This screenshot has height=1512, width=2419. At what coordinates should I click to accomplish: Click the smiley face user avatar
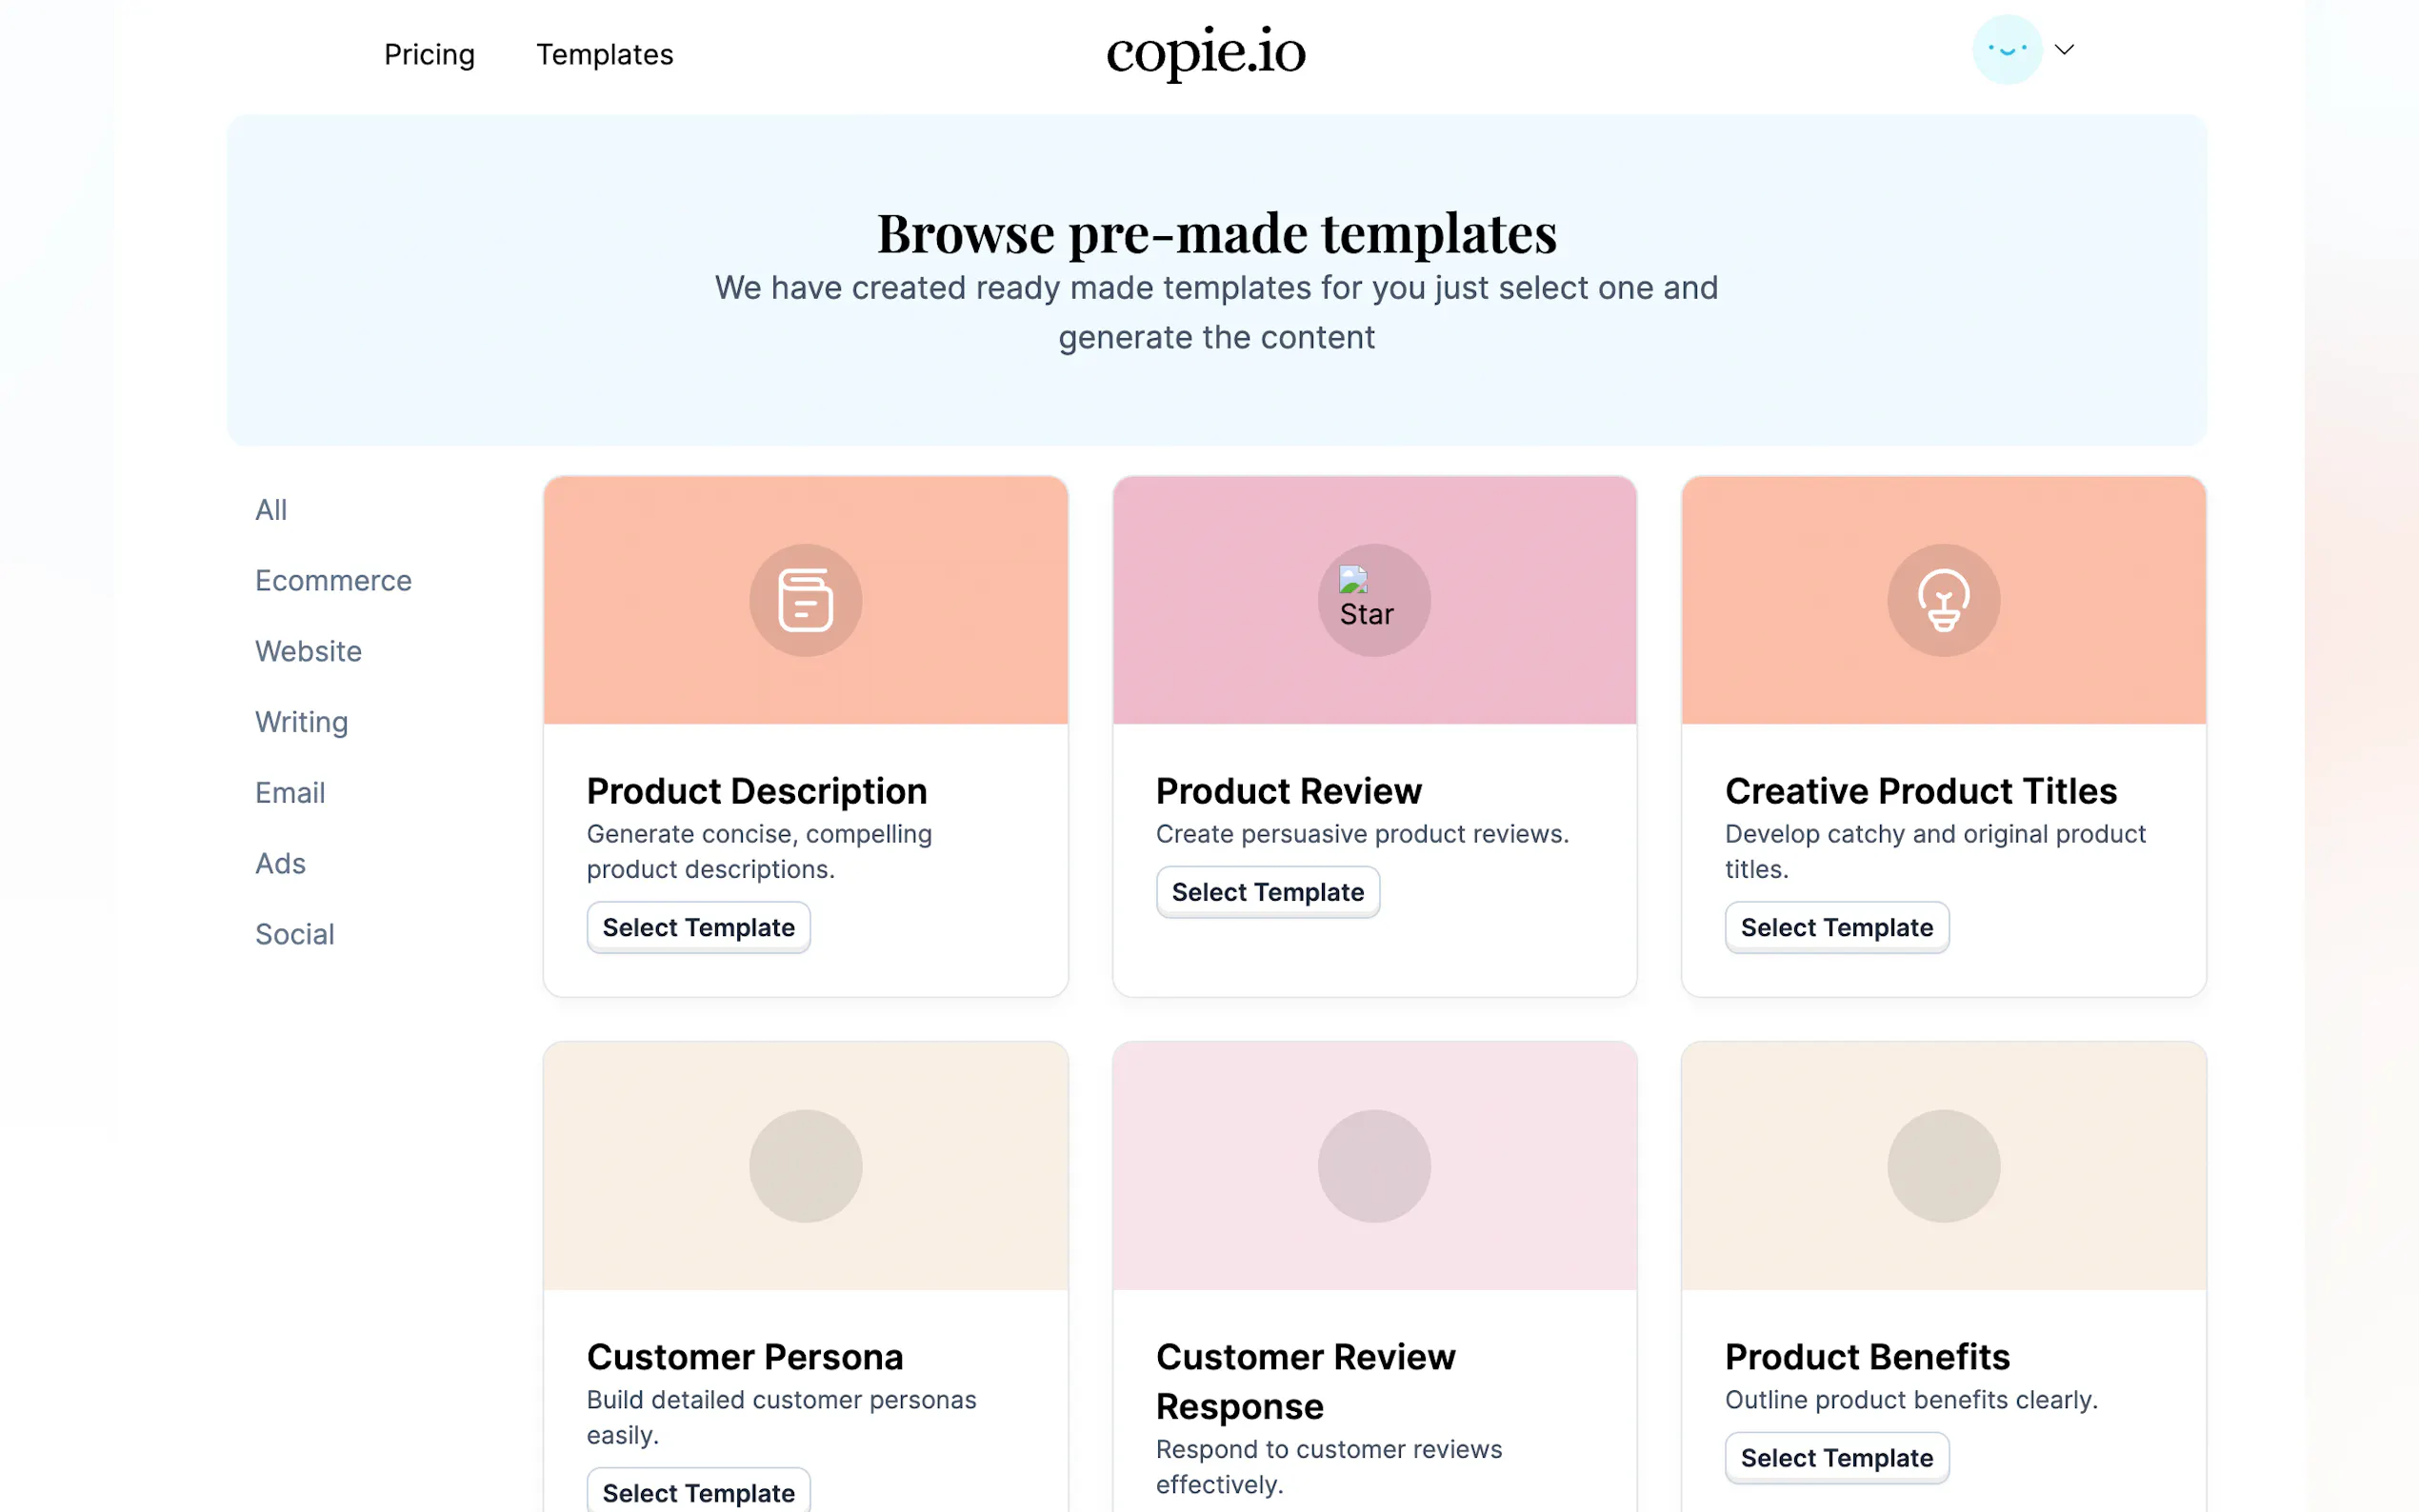(x=2006, y=49)
